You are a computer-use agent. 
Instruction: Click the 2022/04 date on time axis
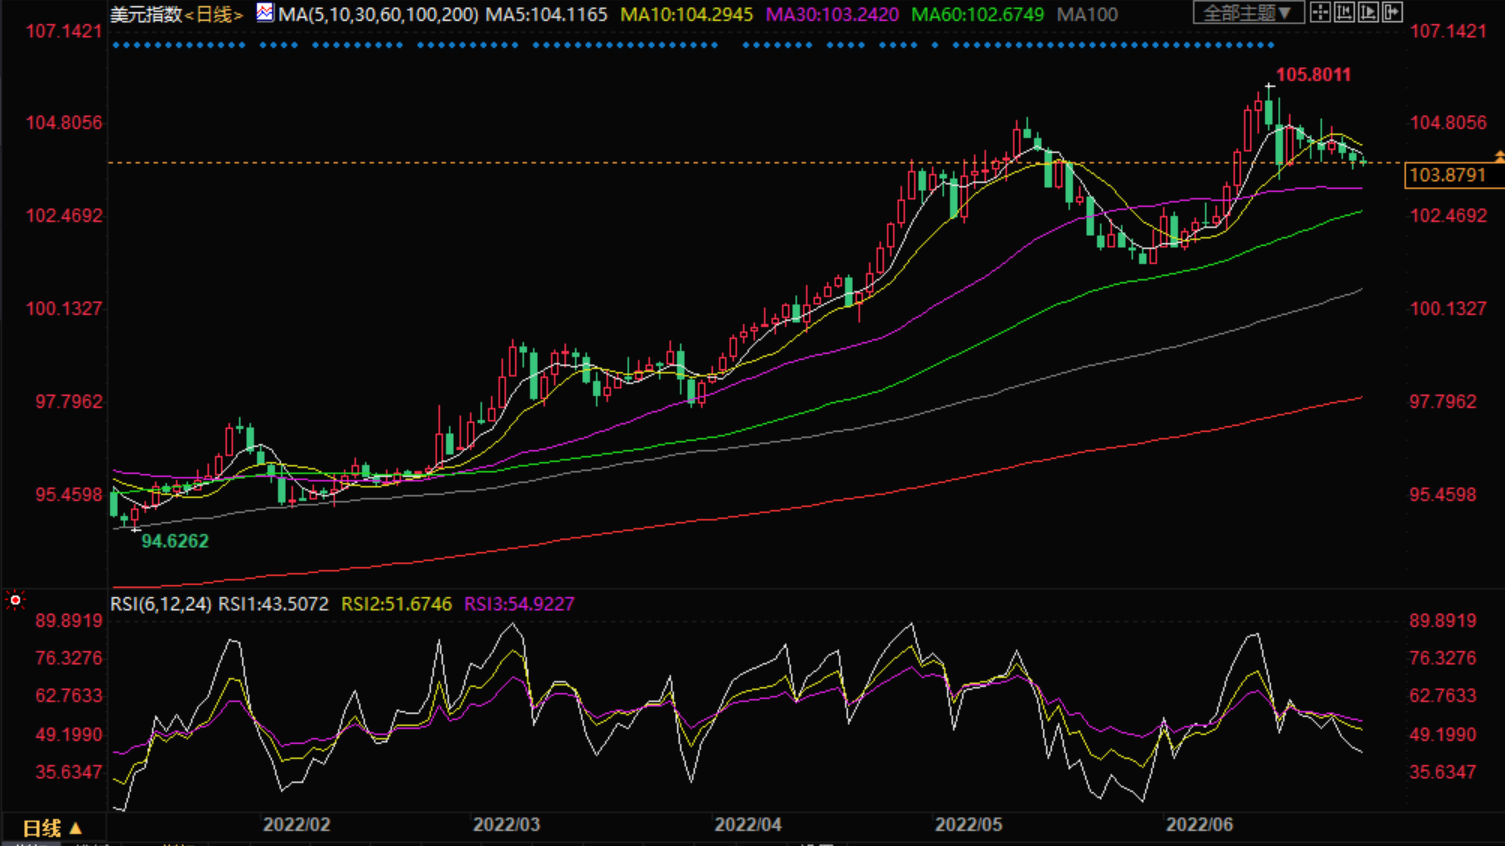(x=747, y=825)
